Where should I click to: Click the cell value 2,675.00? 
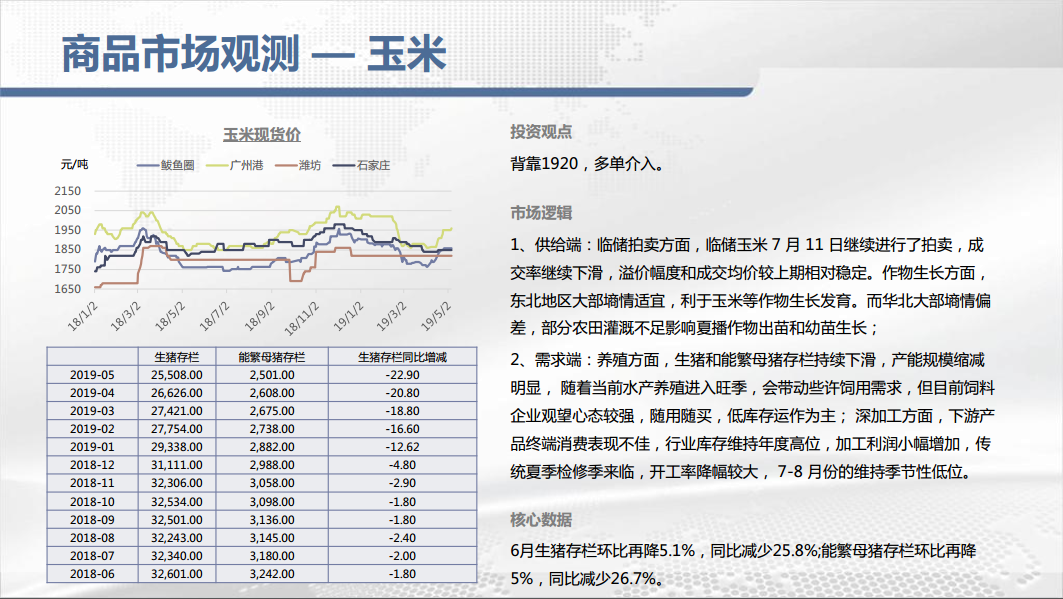(x=272, y=411)
